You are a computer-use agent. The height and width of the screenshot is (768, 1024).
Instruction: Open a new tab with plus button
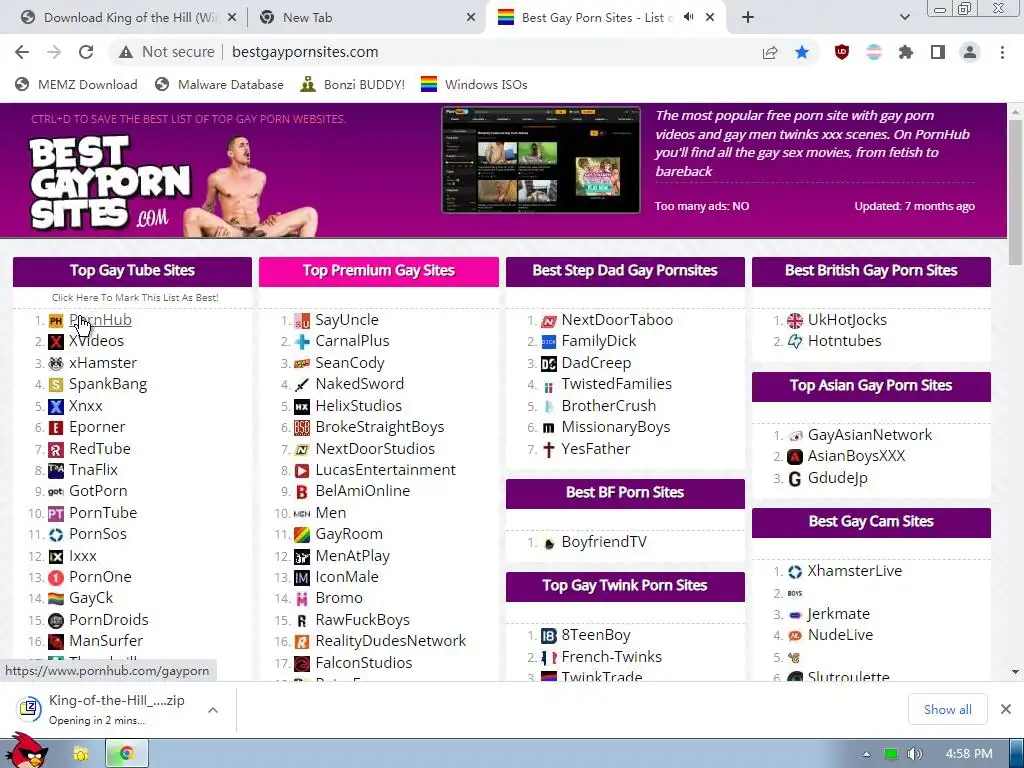[748, 17]
